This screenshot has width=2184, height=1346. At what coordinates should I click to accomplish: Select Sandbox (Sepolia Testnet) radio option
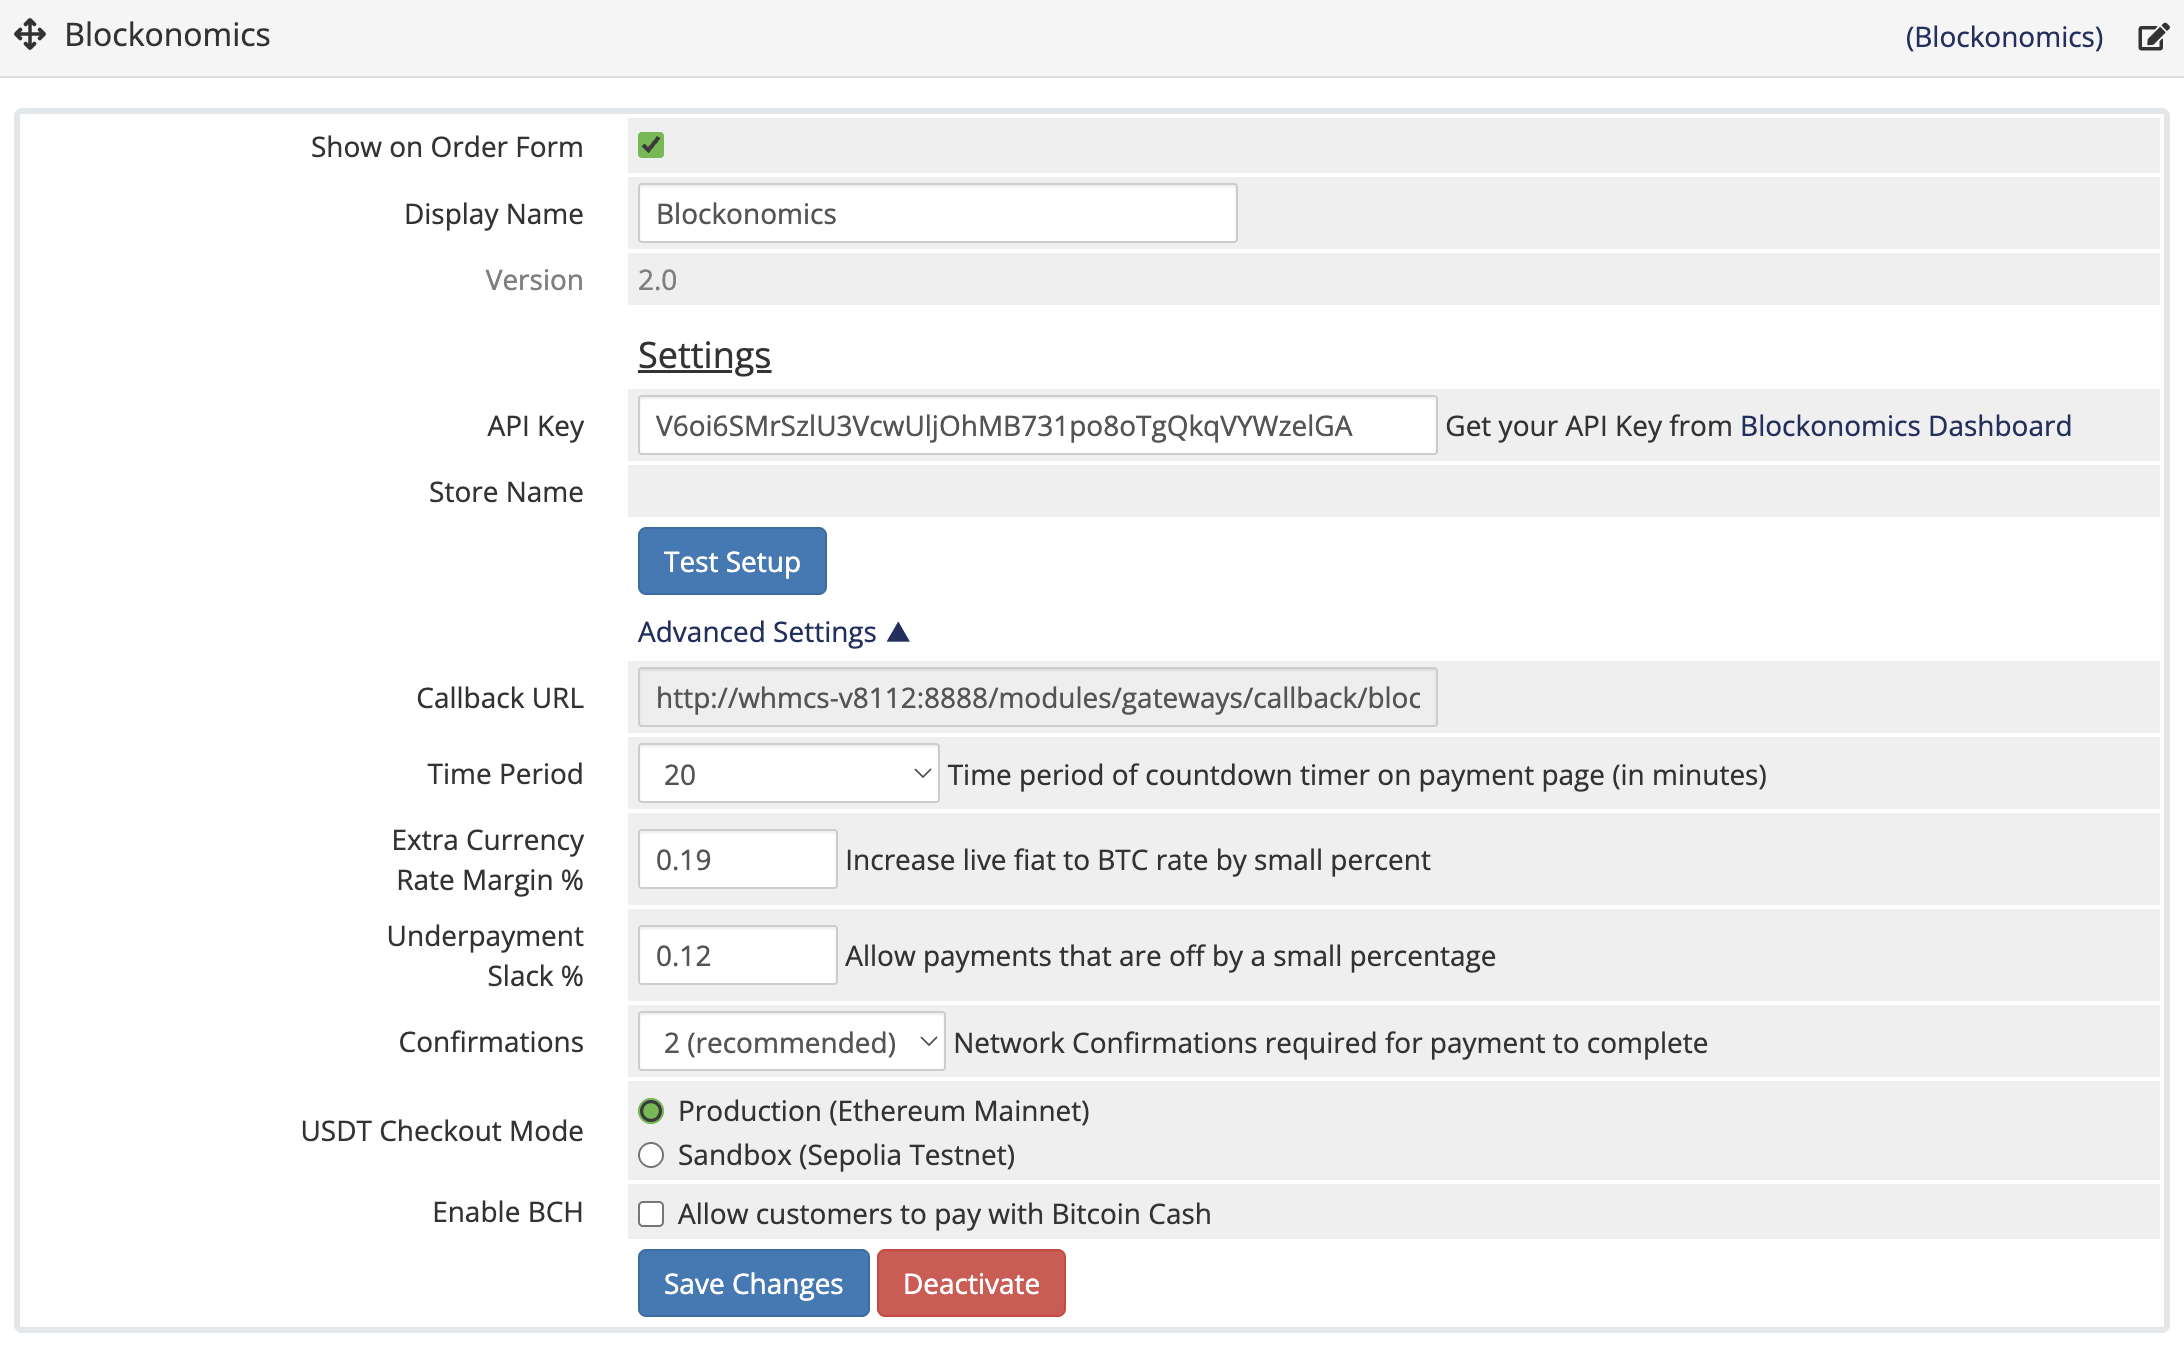click(651, 1155)
